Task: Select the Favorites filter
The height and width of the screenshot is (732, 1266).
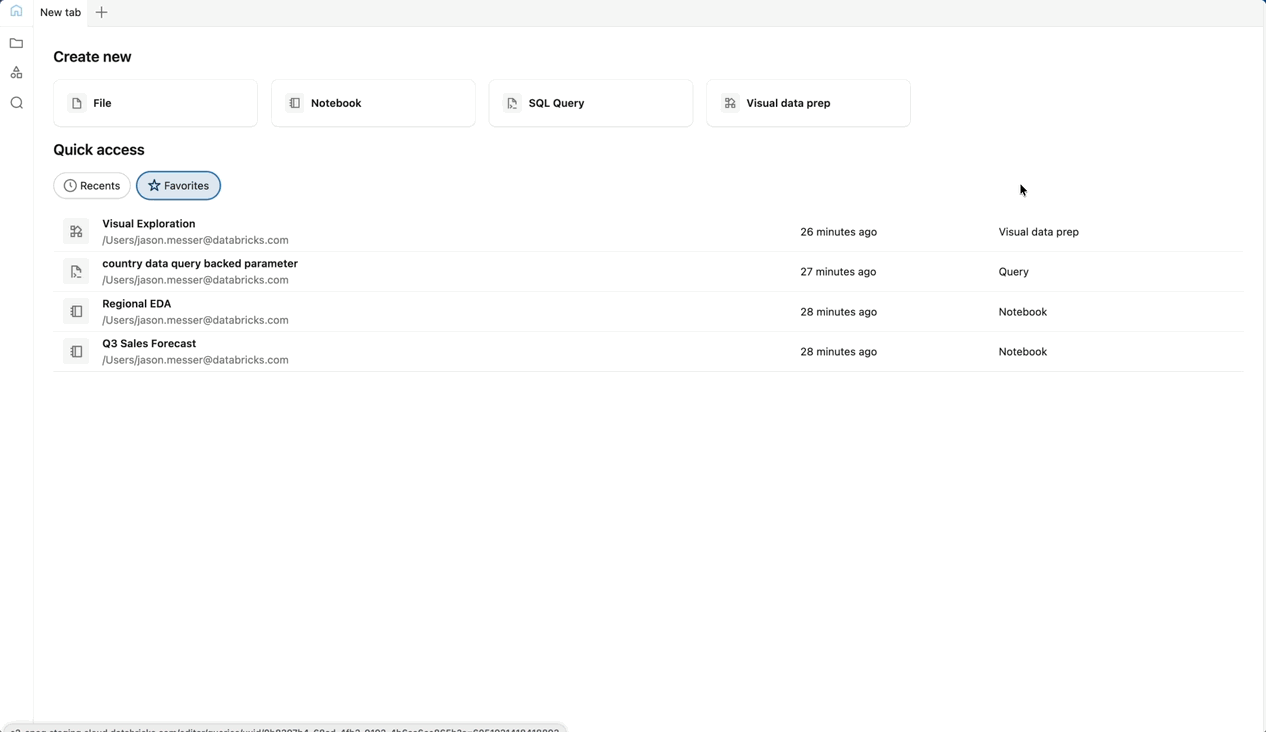Action: 178,186
